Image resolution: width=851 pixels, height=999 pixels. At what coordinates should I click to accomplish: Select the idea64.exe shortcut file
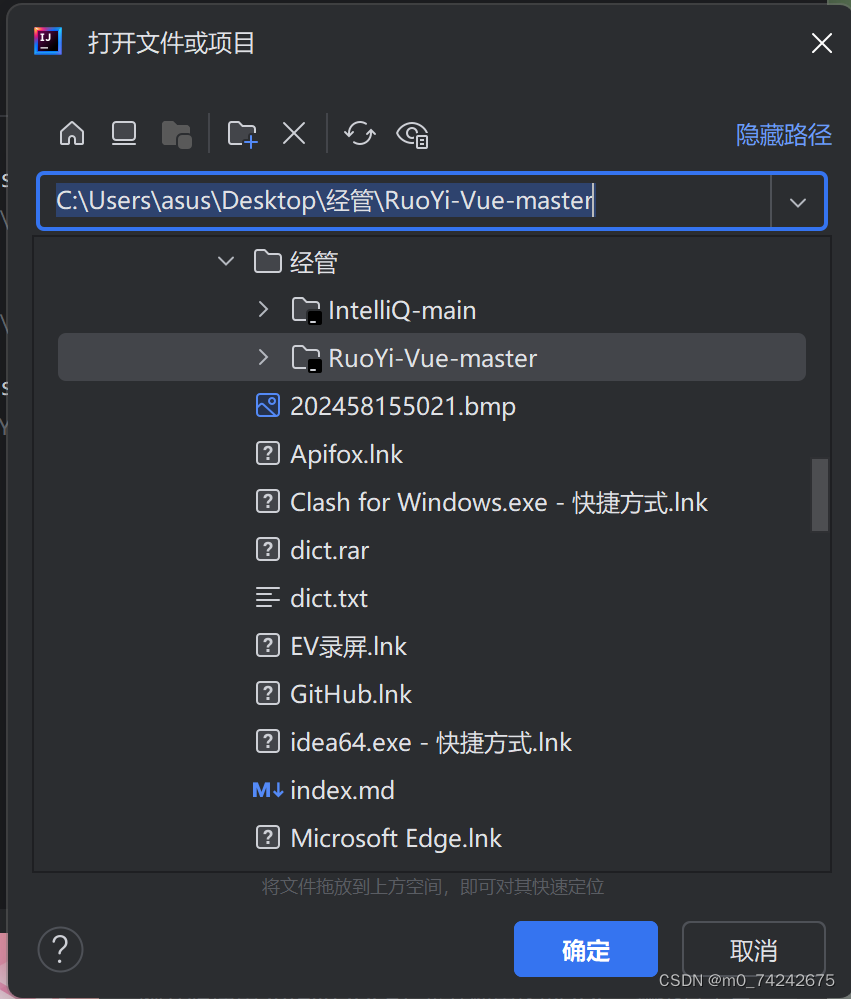pos(432,742)
